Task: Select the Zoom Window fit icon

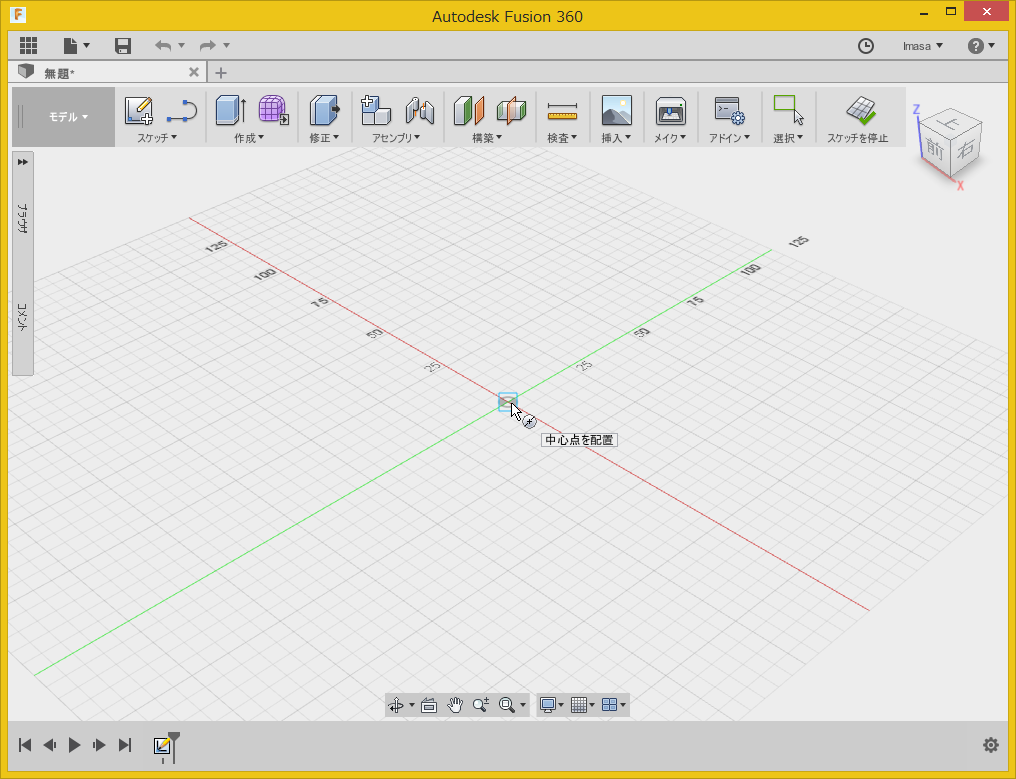Action: 507,705
